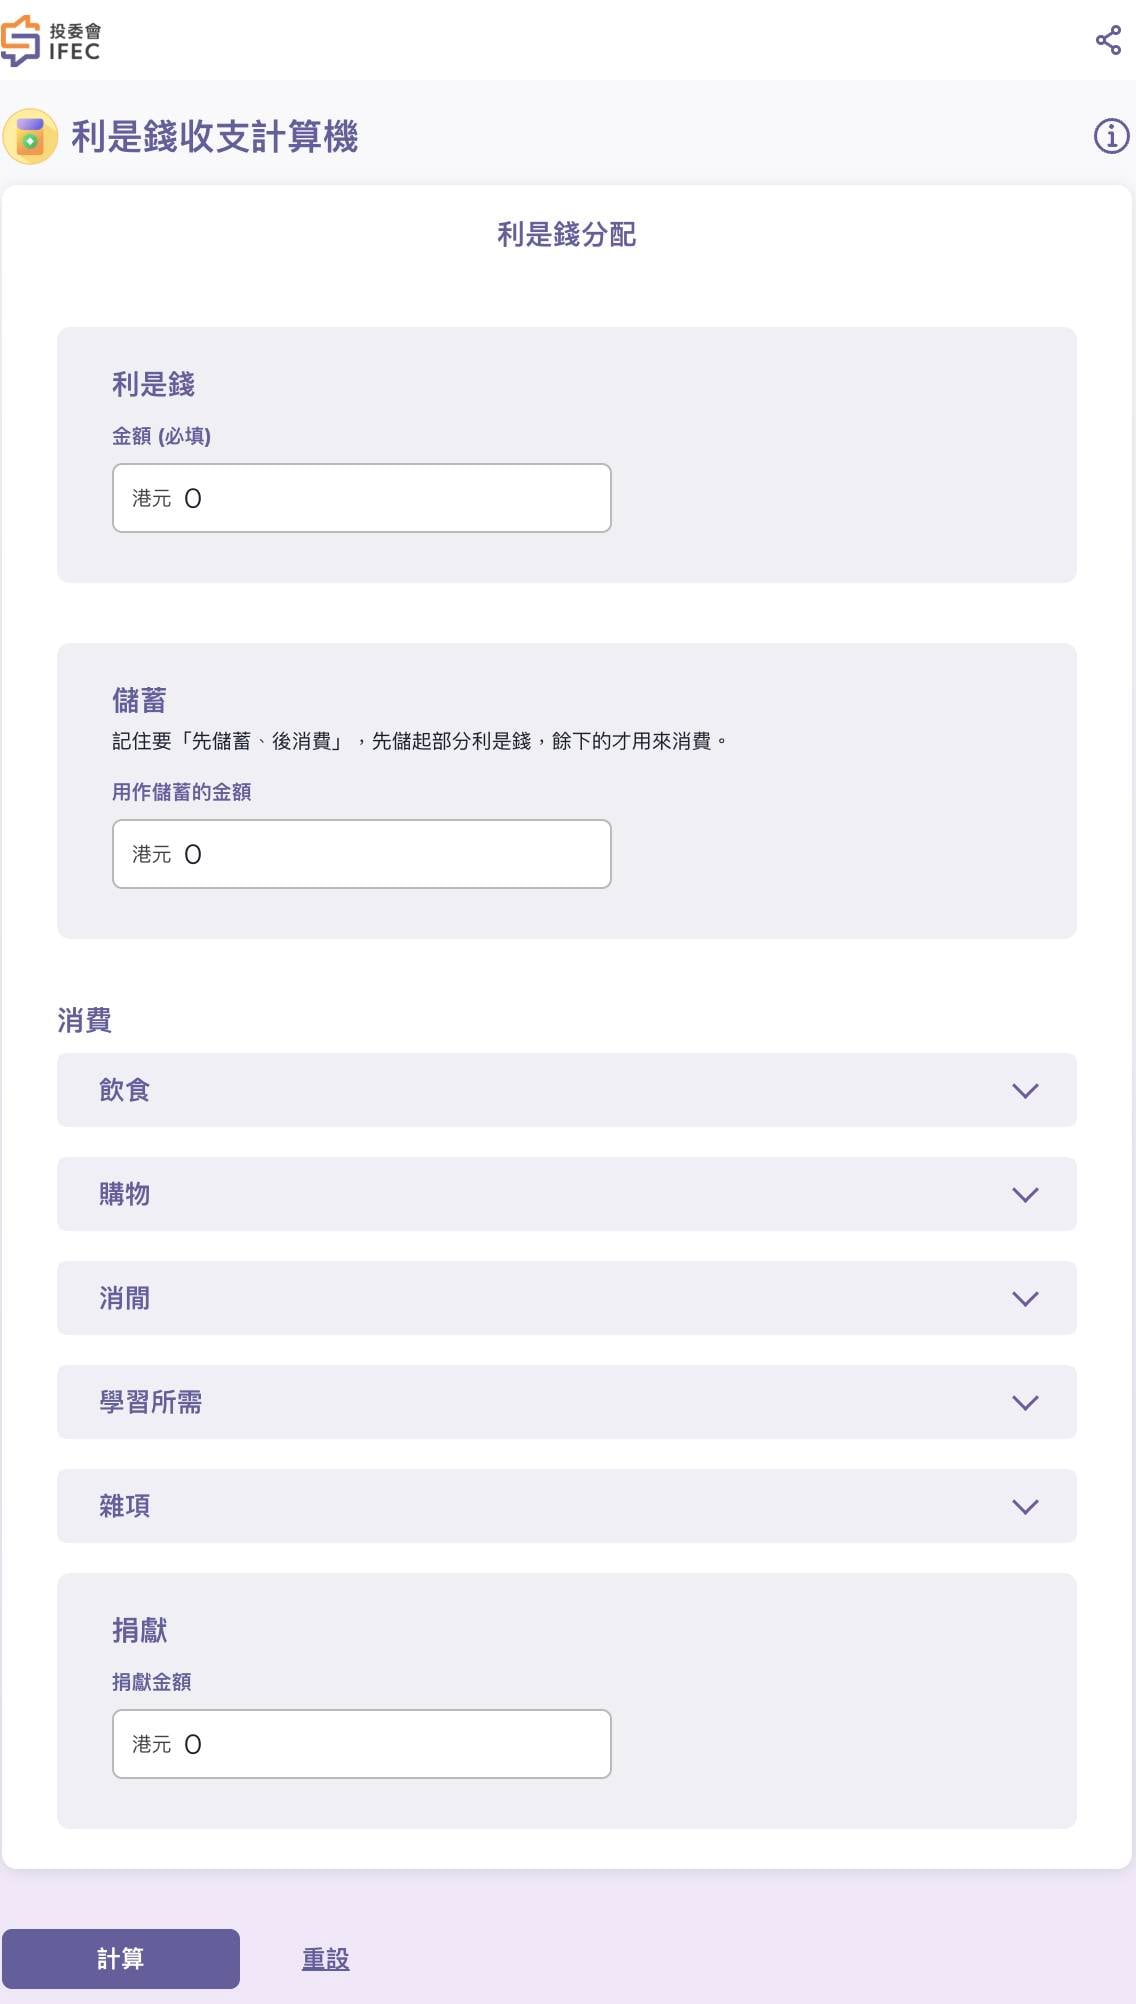This screenshot has height=2004, width=1136.
Task: Click the 消閒 row chevron arrow
Action: 1025,1298
